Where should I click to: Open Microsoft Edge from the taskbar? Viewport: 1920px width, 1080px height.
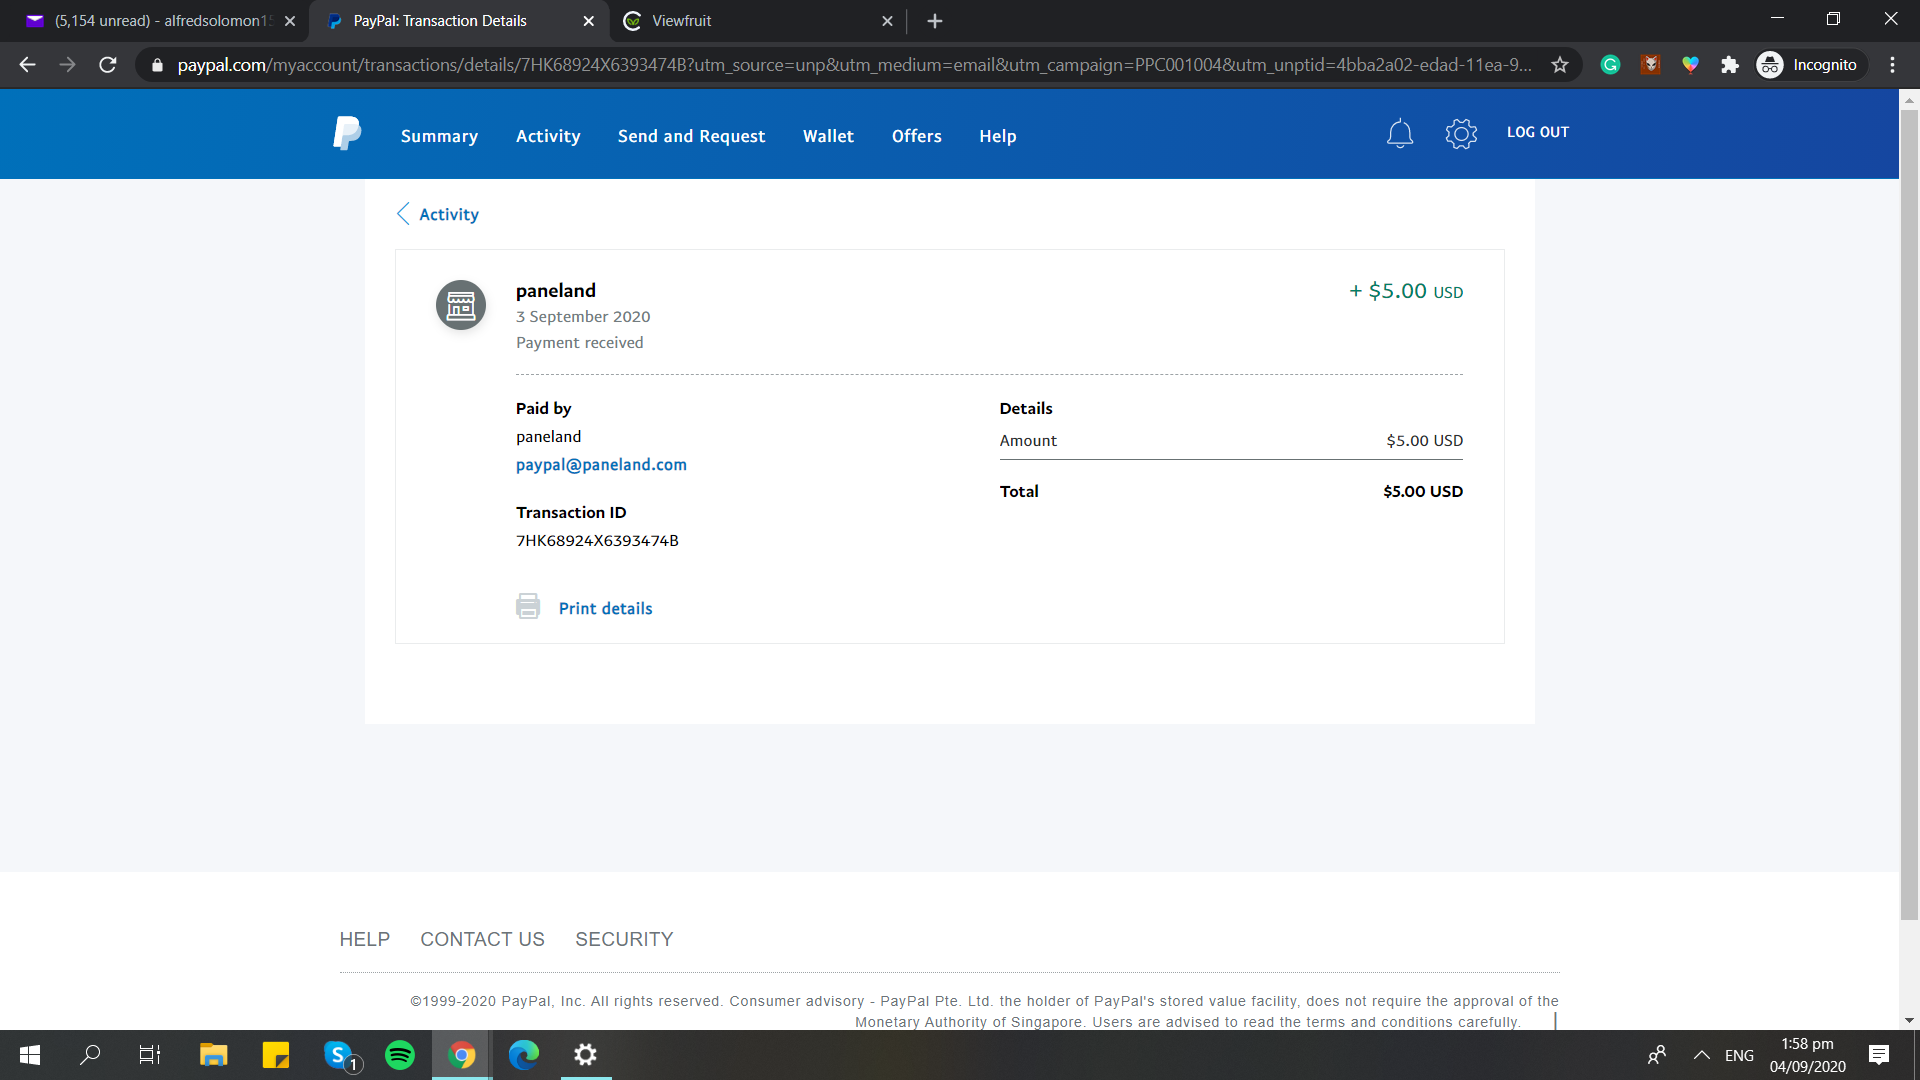(524, 1055)
